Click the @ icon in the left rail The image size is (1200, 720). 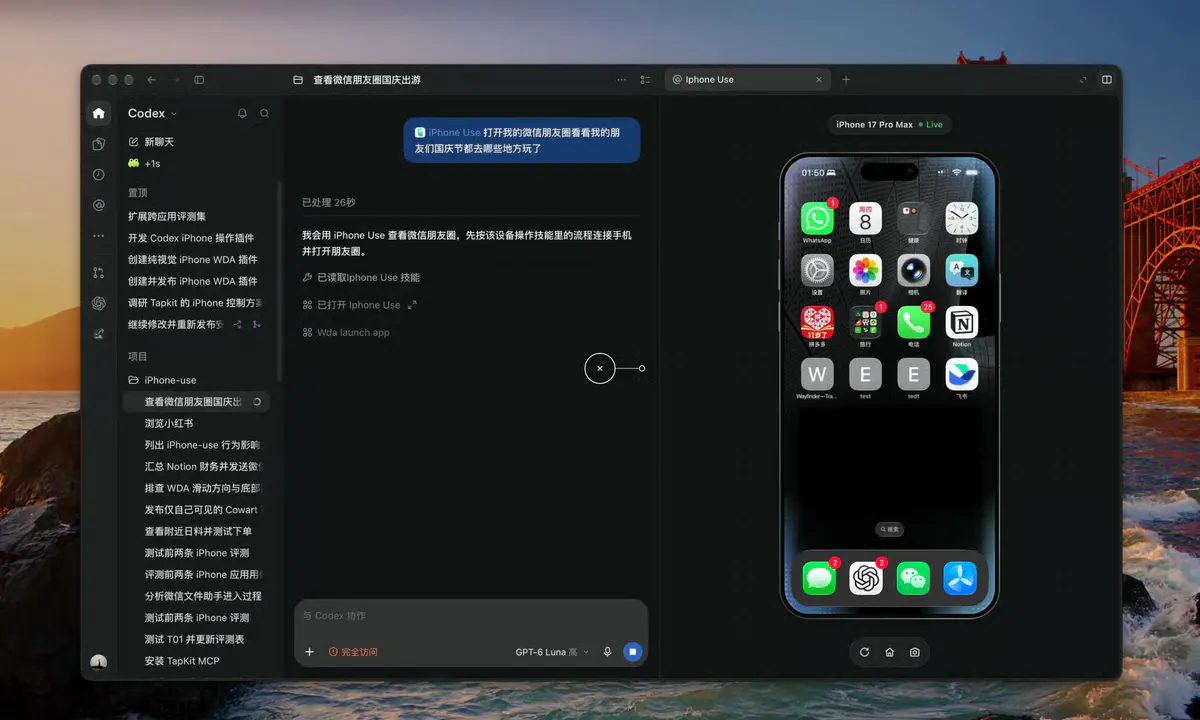(x=98, y=205)
